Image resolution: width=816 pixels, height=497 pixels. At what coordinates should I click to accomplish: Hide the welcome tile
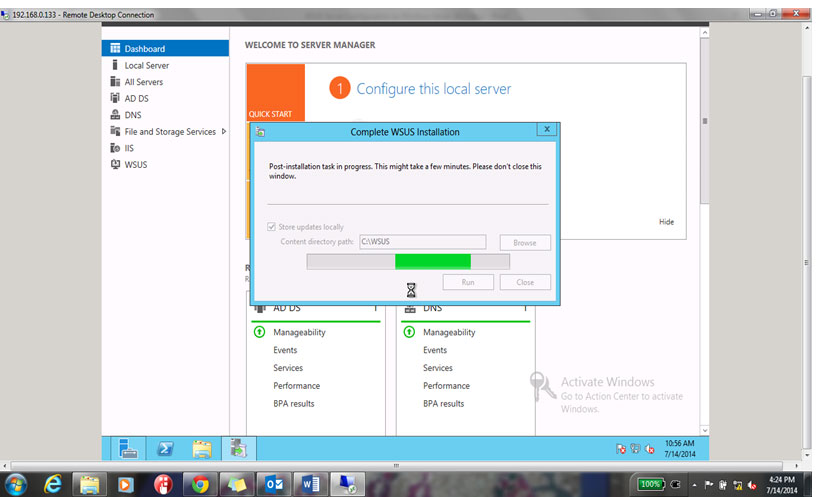pyautogui.click(x=666, y=222)
